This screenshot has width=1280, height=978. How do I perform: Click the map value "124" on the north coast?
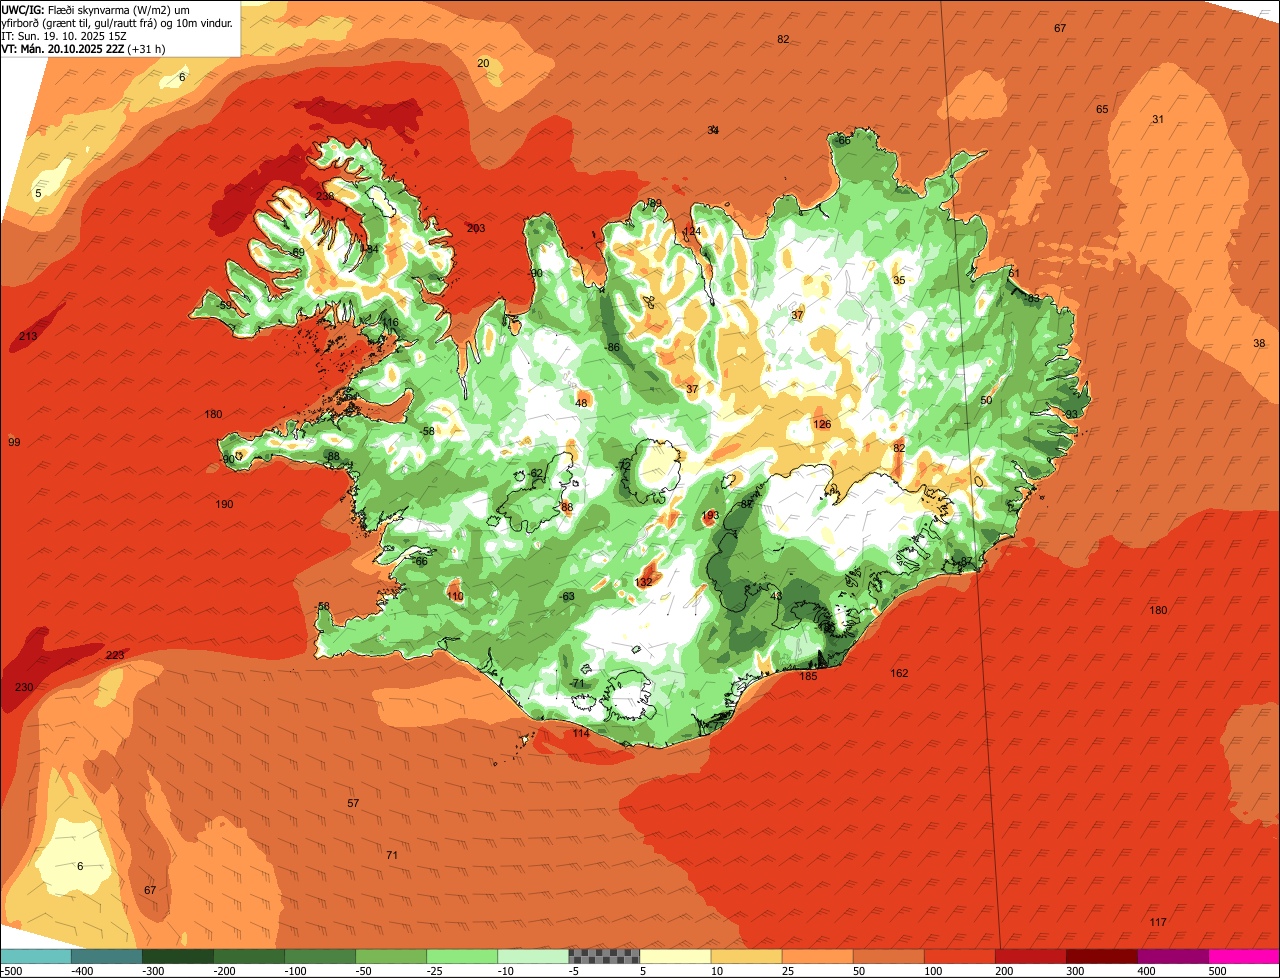point(693,232)
